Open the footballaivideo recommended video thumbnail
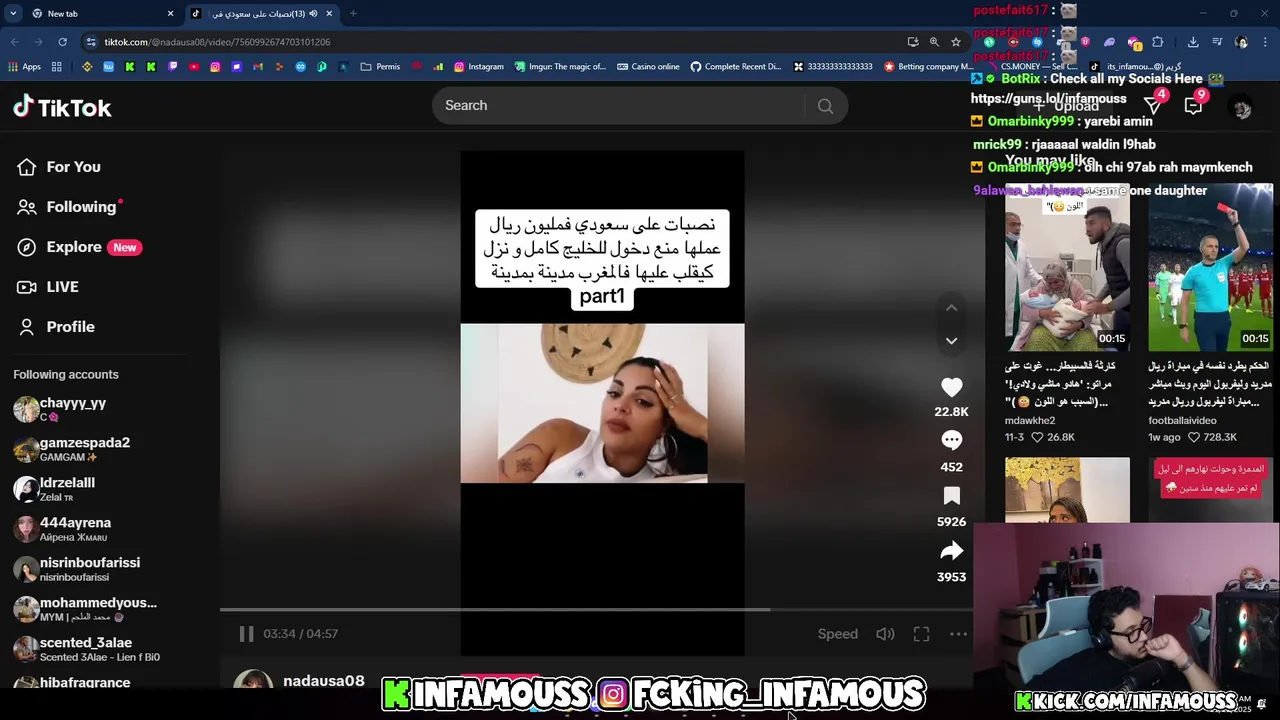 (1210, 267)
